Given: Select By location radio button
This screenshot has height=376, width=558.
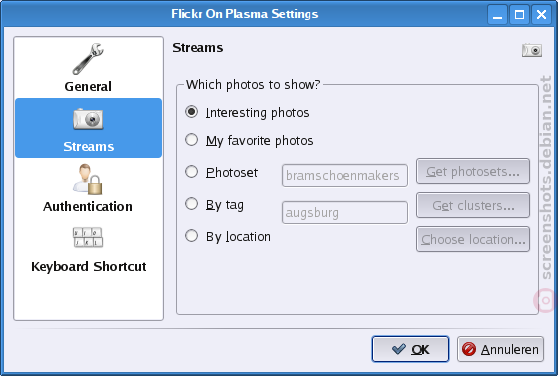Looking at the screenshot, I should pyautogui.click(x=191, y=235).
